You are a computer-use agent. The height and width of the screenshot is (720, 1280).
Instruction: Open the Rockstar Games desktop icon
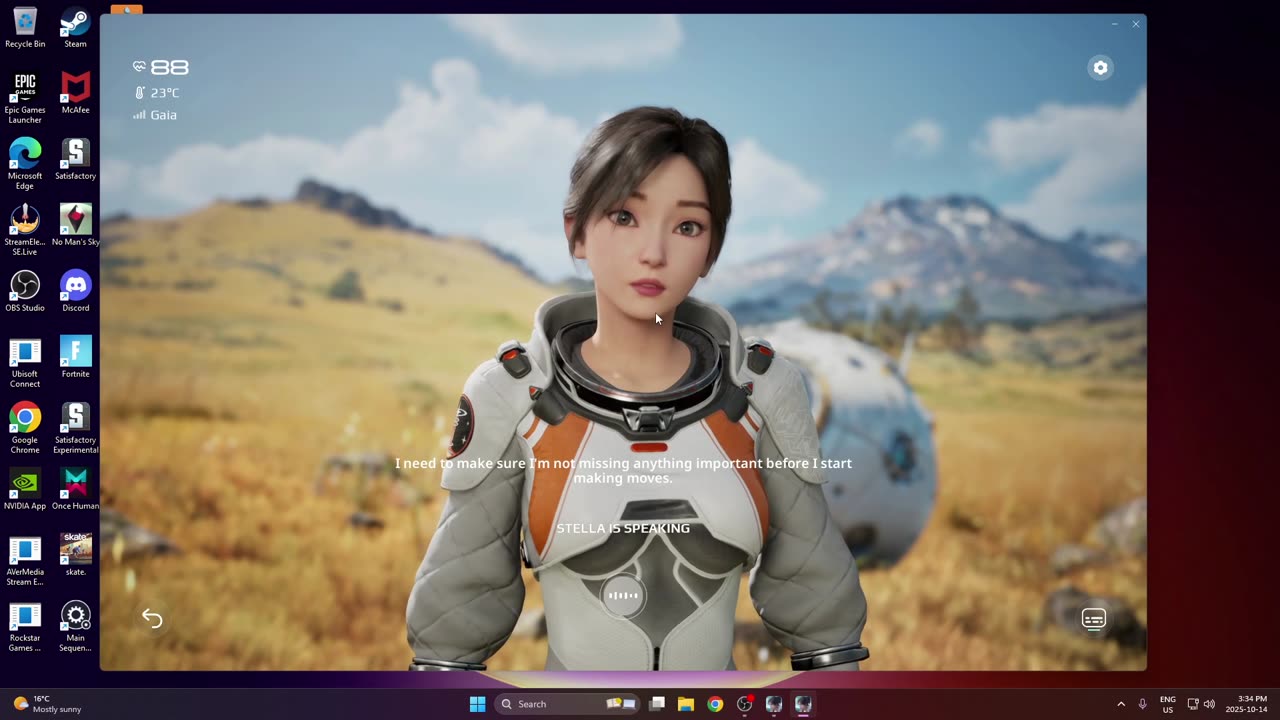[x=25, y=627]
